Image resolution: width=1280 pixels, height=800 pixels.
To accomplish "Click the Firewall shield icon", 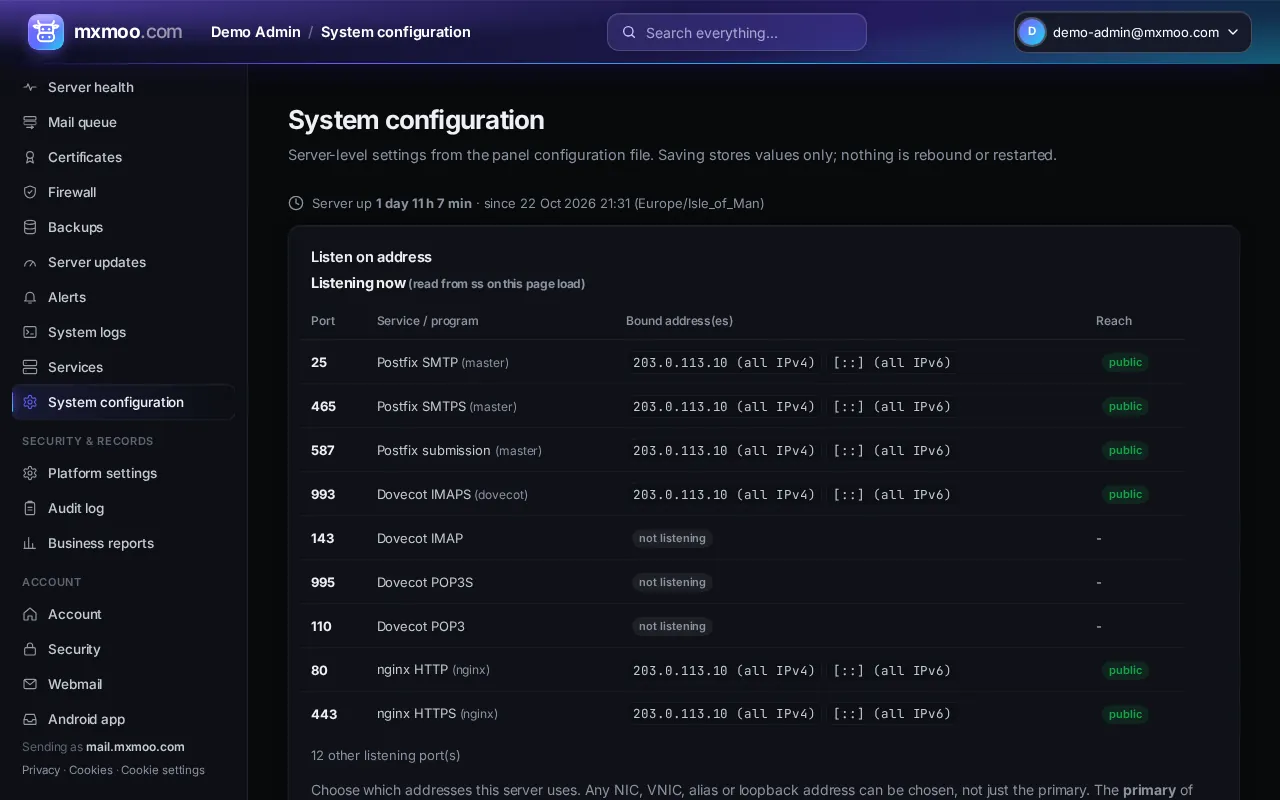I will point(30,192).
